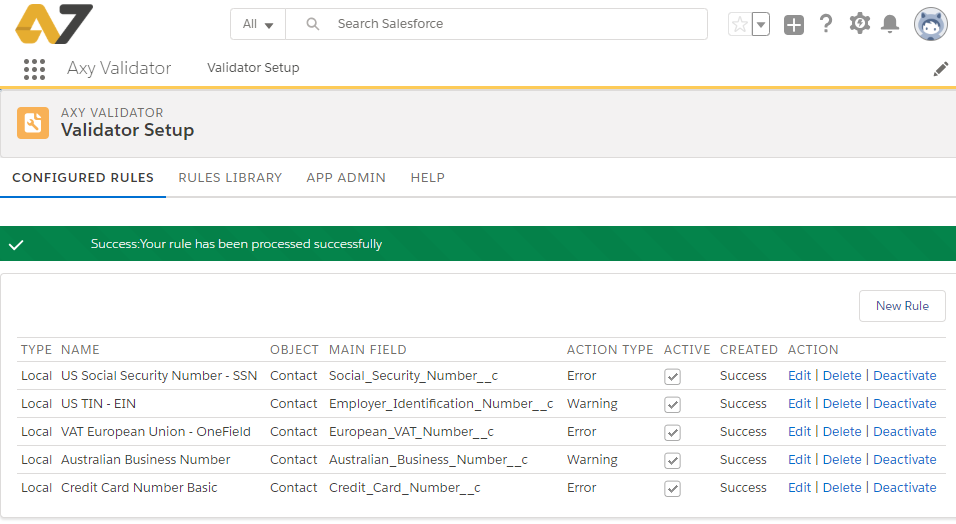Delete the VAT European Union rule
This screenshot has width=956, height=524.
pyautogui.click(x=842, y=432)
